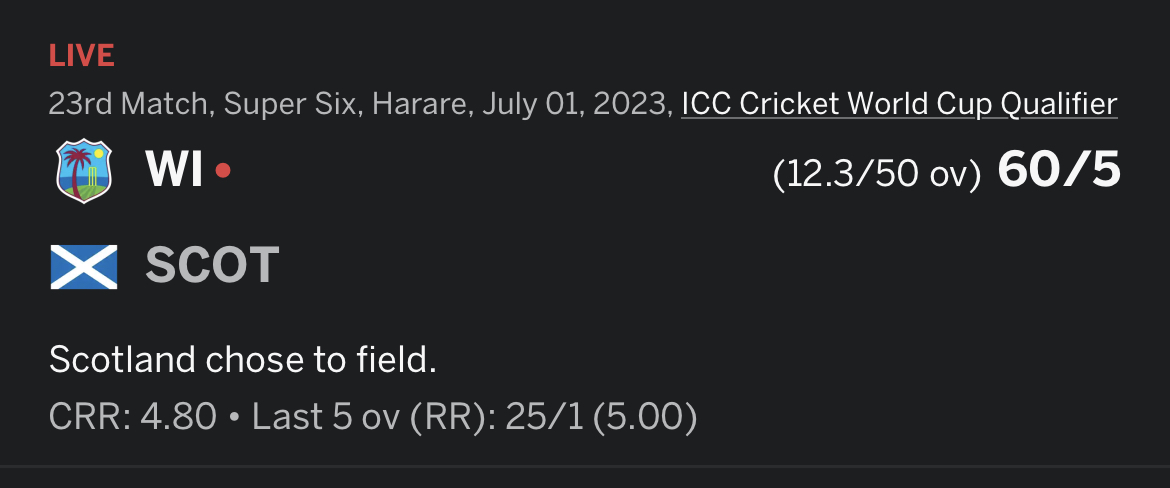1170x488 pixels.
Task: Click the 25/1 (5.00) last-overs figure
Action: click(601, 416)
